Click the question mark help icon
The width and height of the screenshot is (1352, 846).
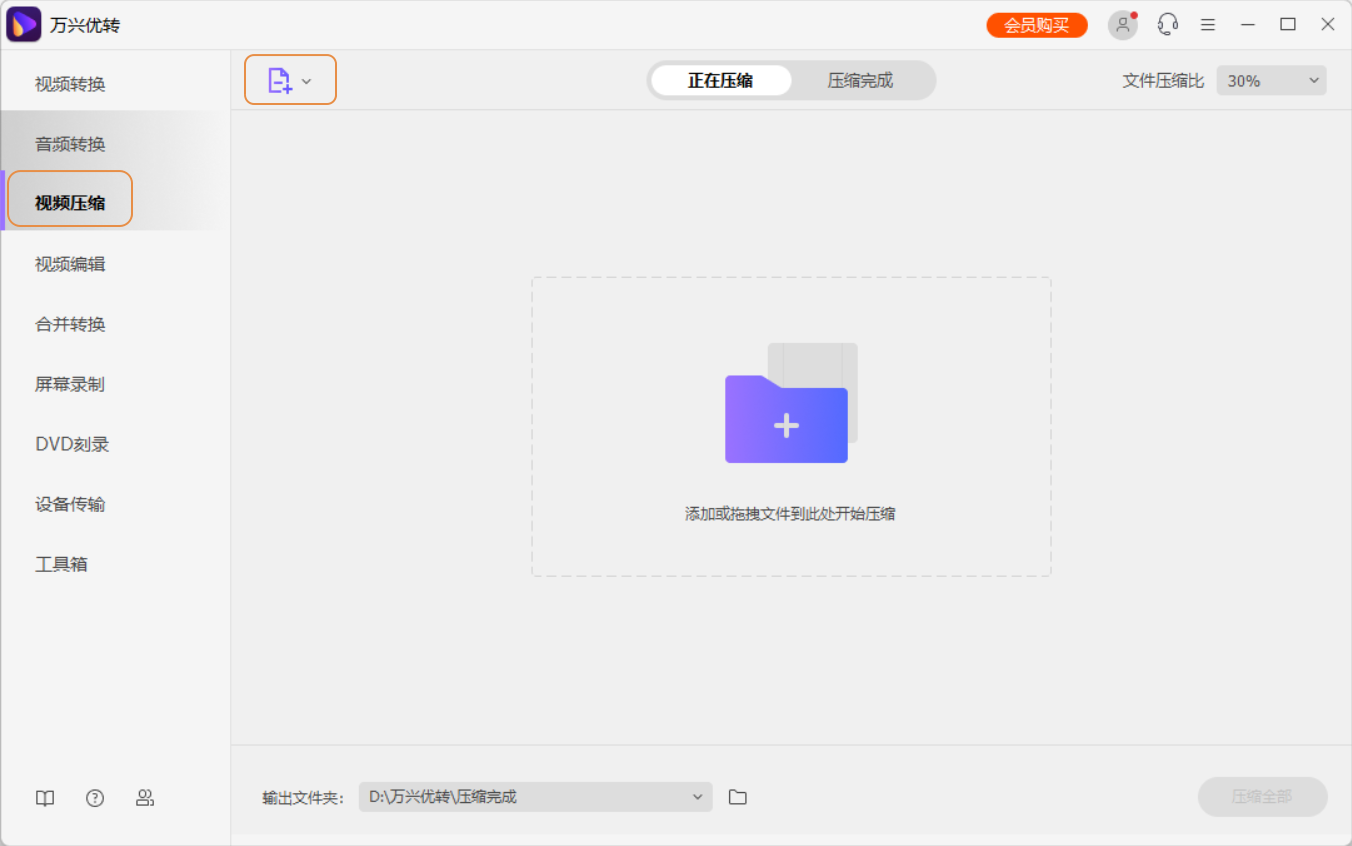tap(94, 797)
